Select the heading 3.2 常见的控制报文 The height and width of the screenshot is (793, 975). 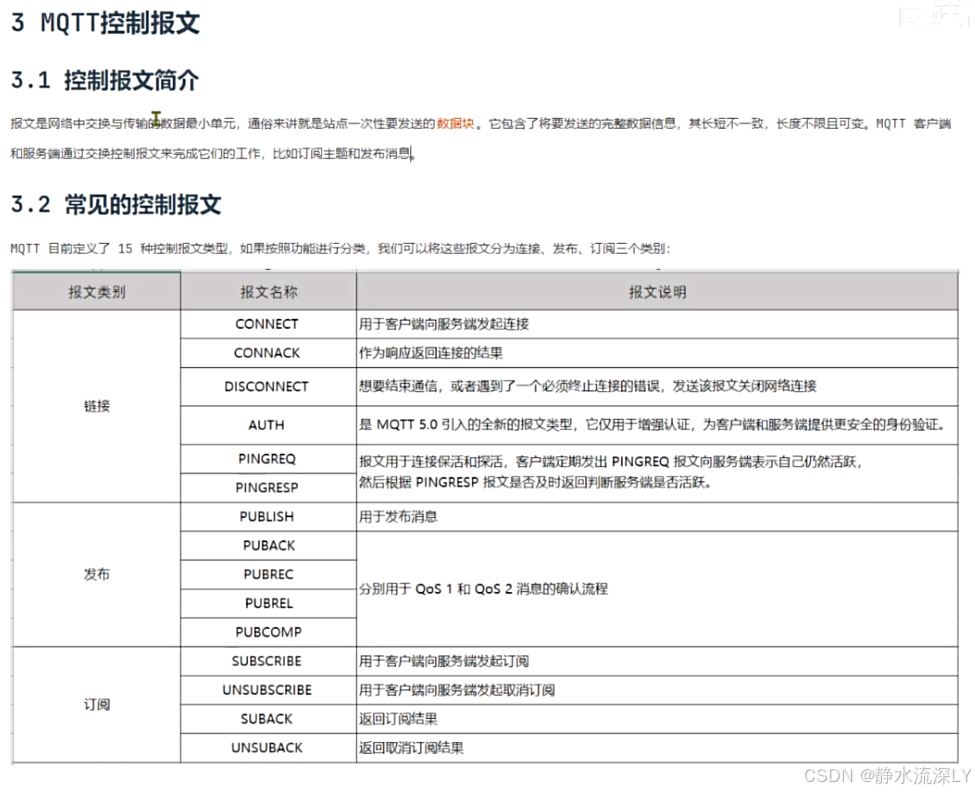tap(116, 204)
